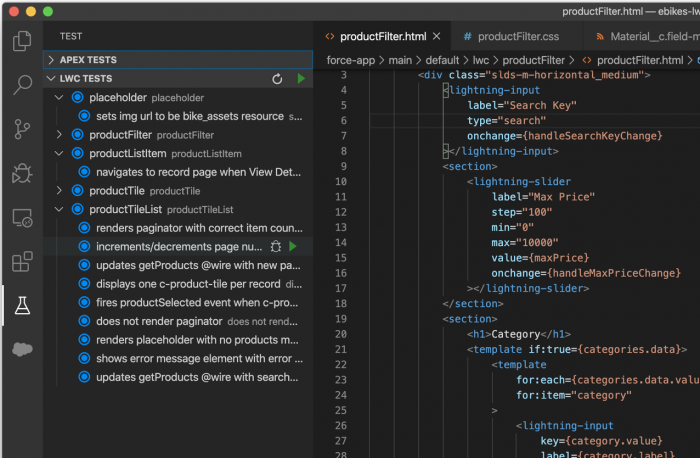Collapse the productListItem test suite
This screenshot has height=458, width=700.
58,153
